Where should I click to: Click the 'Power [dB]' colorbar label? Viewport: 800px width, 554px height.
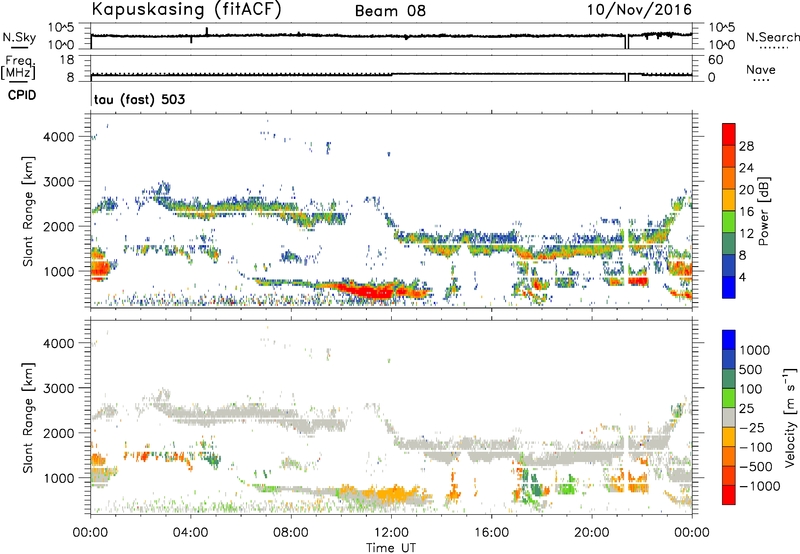[763, 211]
